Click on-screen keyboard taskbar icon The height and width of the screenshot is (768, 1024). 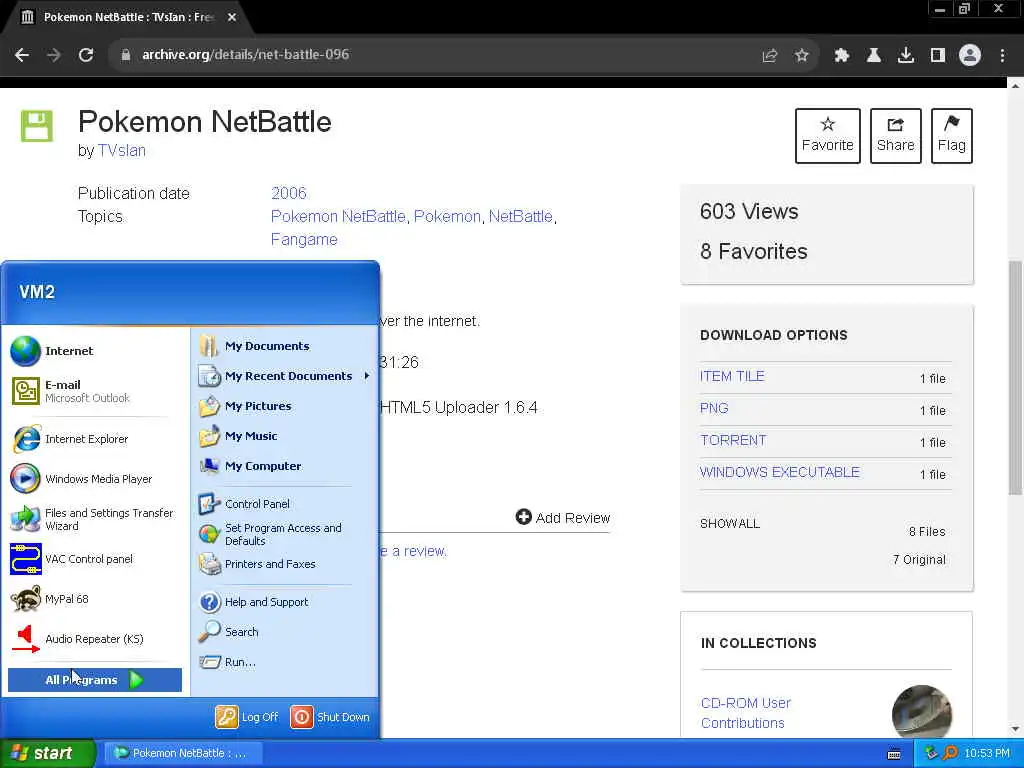[894, 754]
